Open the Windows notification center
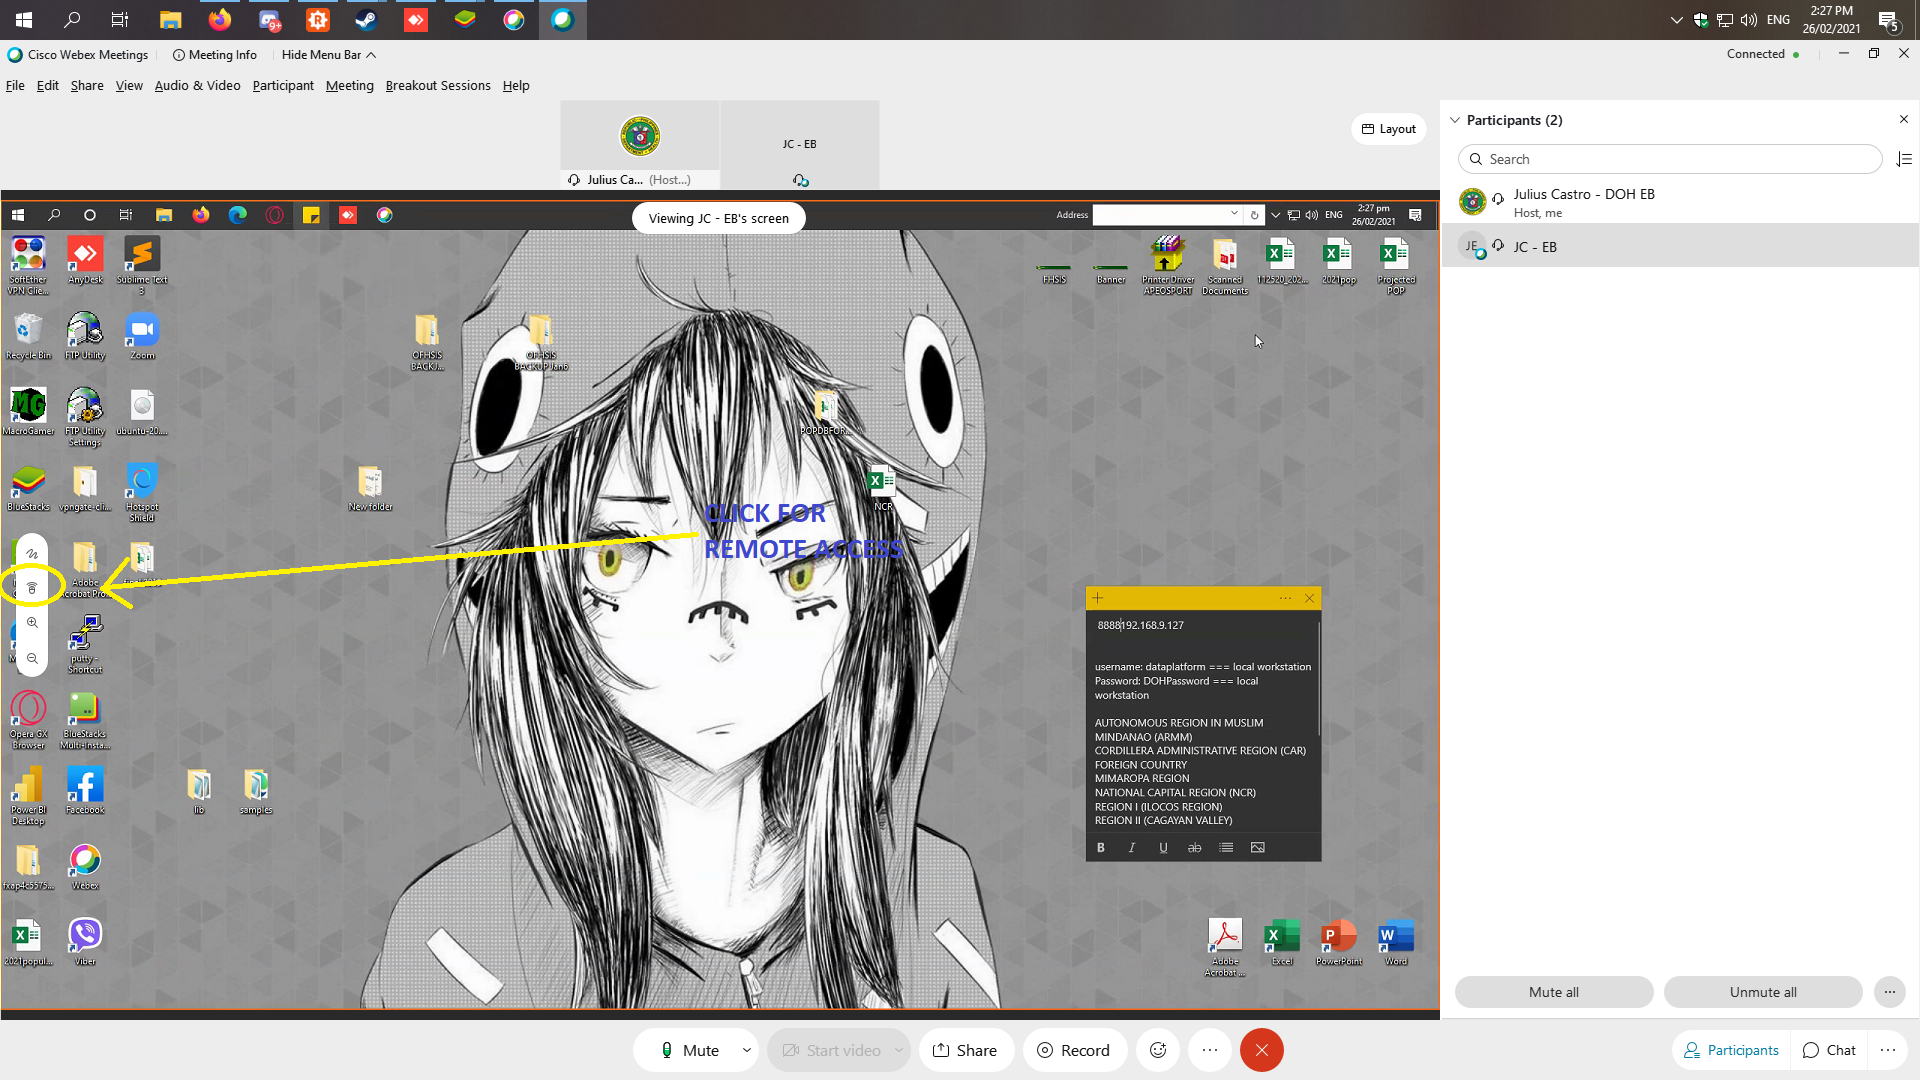This screenshot has width=1920, height=1080. pyautogui.click(x=1888, y=20)
